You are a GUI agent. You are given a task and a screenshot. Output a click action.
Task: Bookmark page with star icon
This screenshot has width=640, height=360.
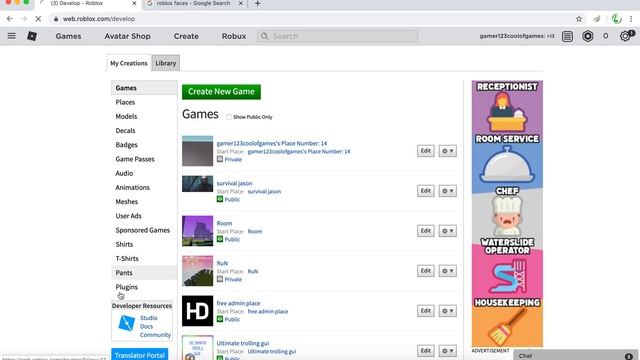pyautogui.click(x=579, y=19)
